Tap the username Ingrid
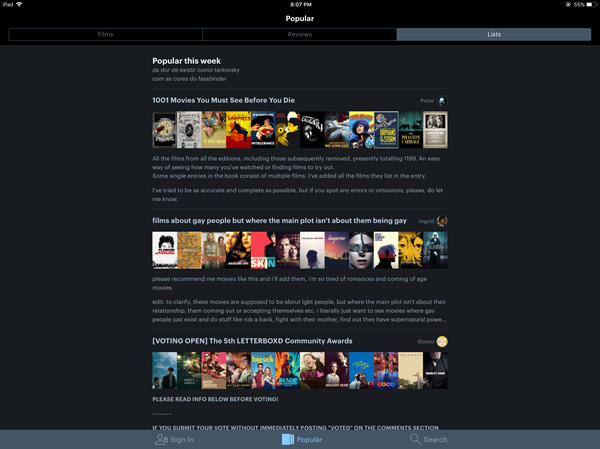 pos(426,221)
